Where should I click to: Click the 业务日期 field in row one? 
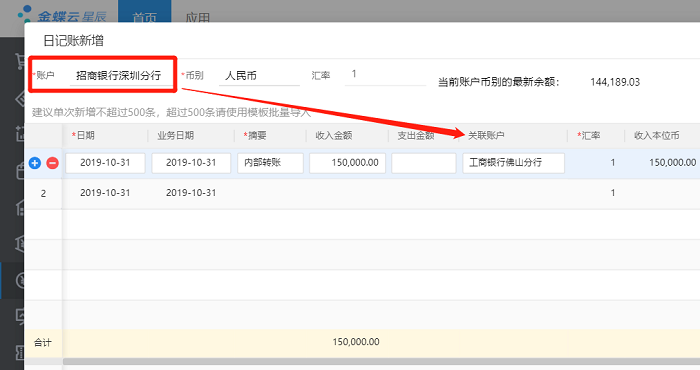click(191, 163)
